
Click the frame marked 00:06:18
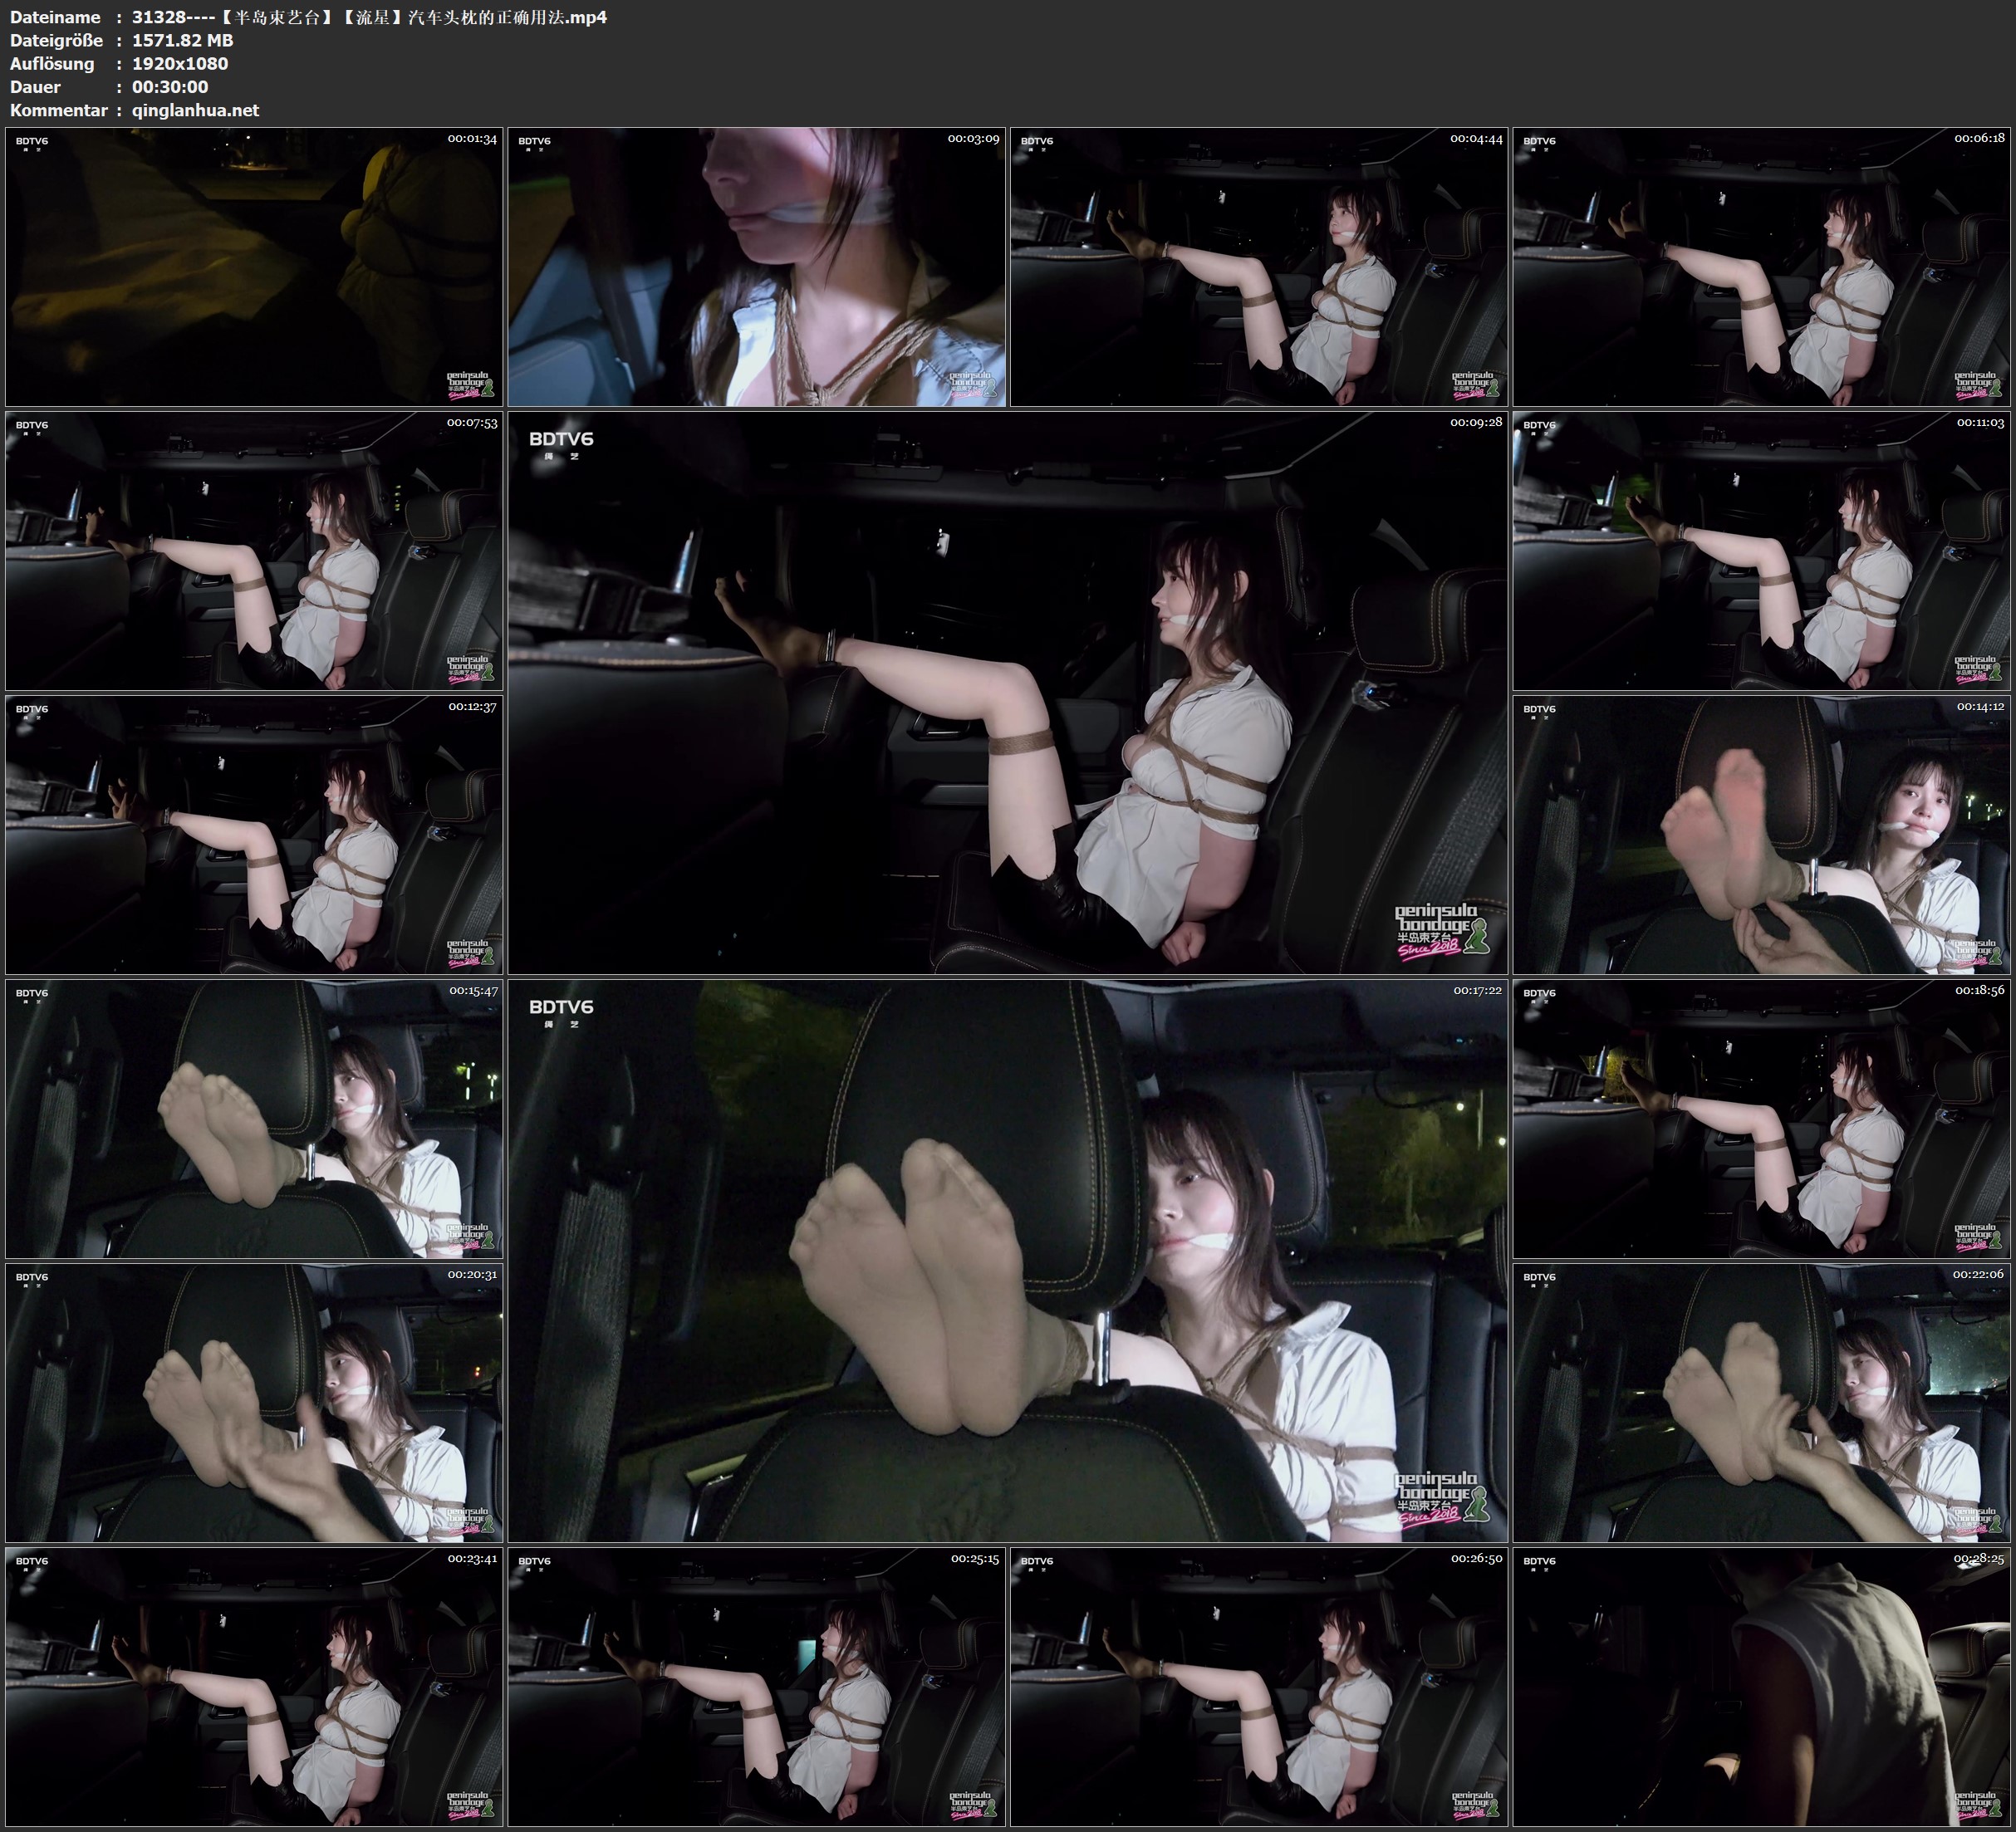tap(1761, 267)
